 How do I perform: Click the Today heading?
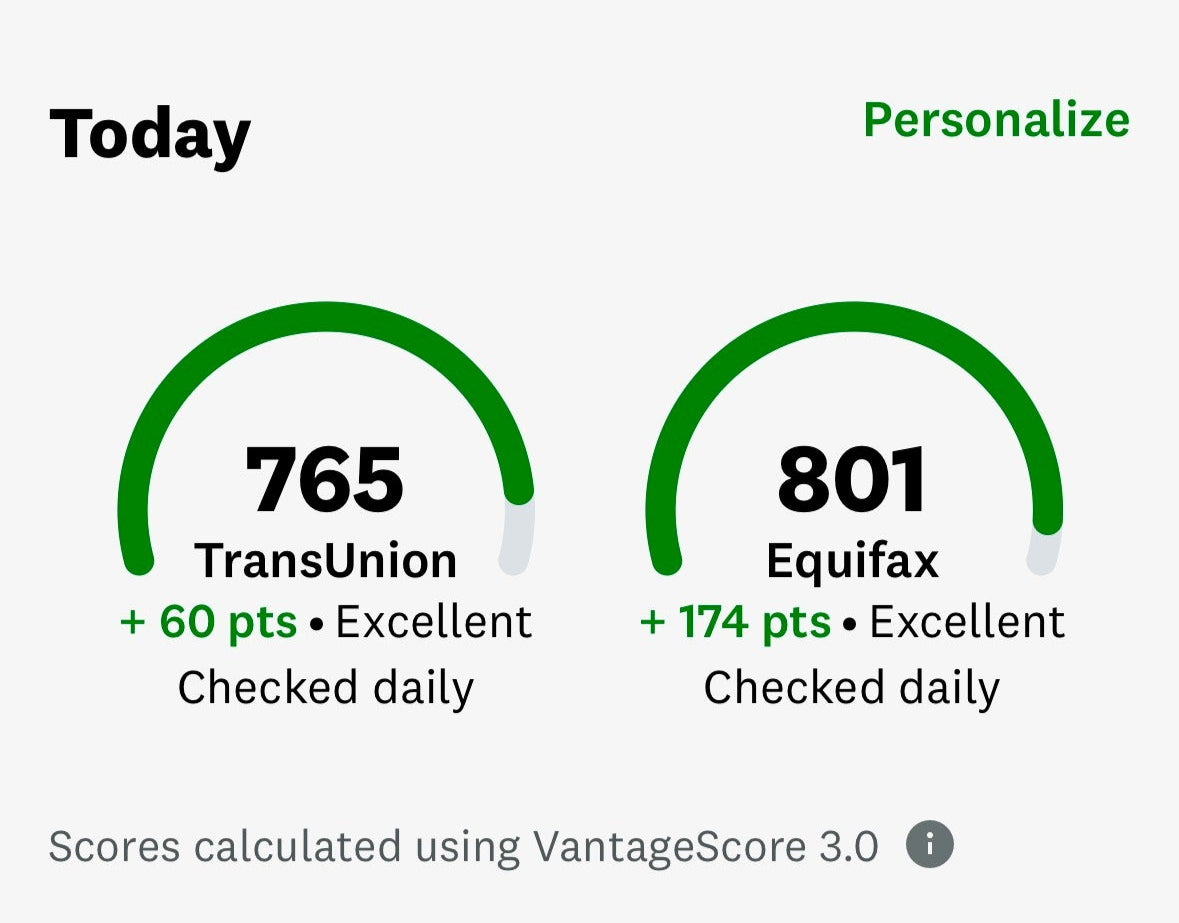[x=150, y=134]
